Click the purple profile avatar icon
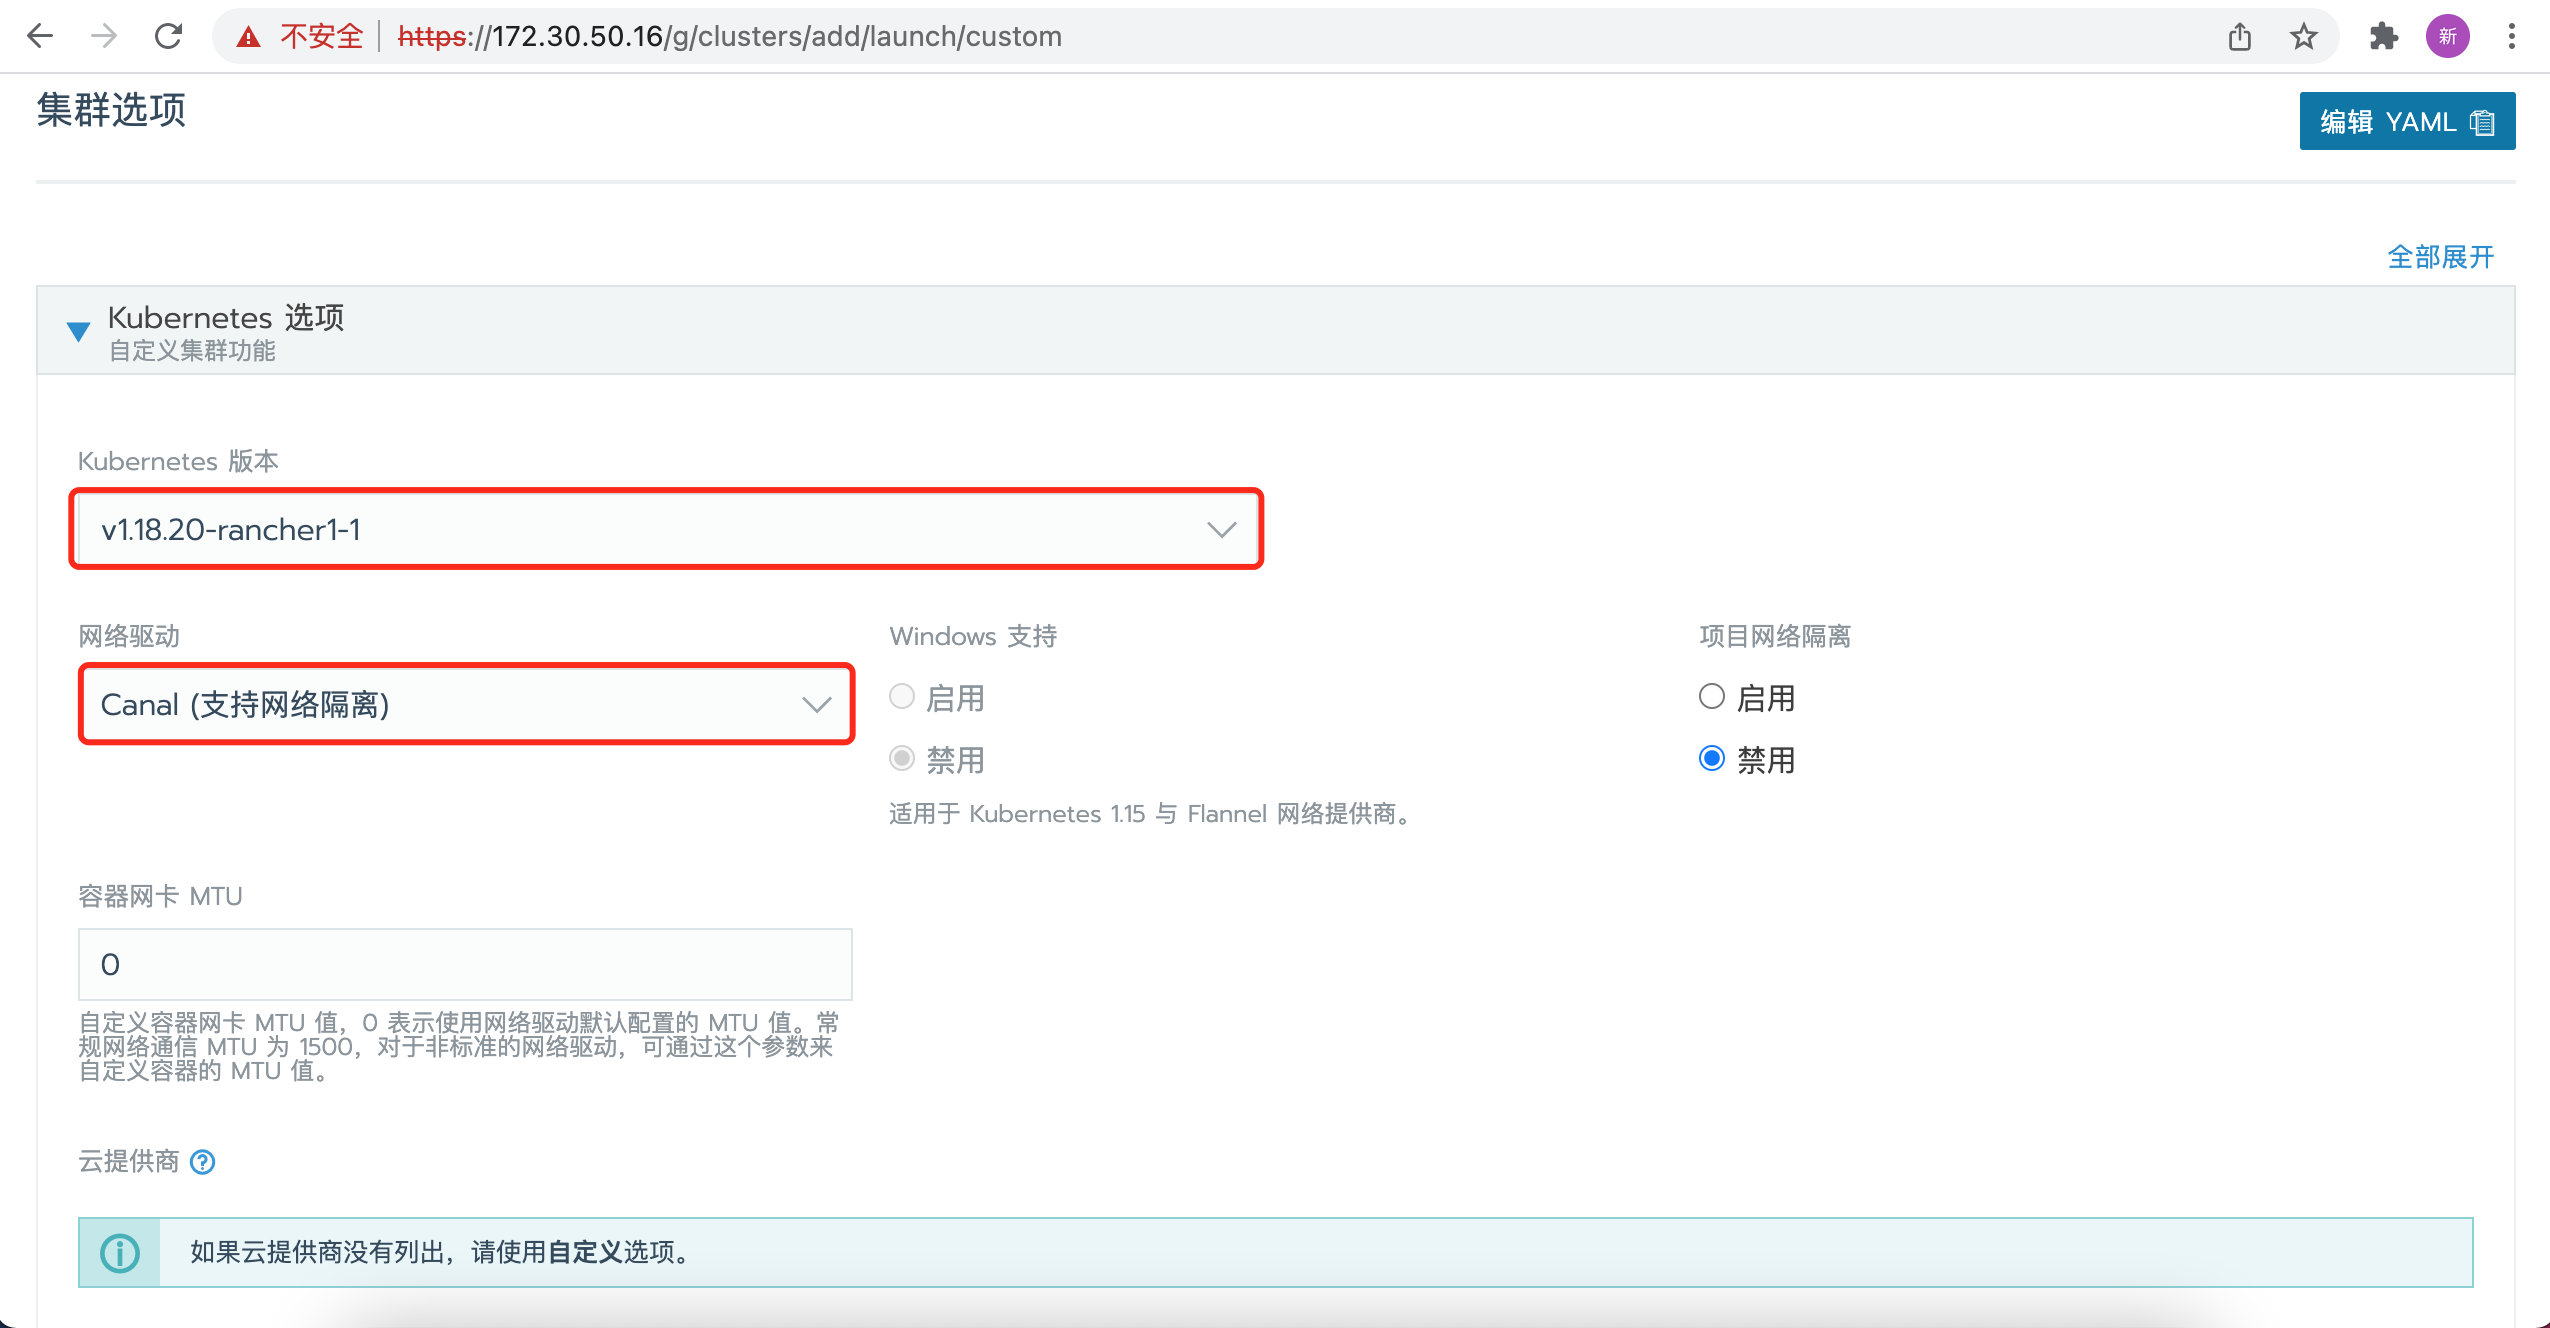Screen dimensions: 2550x1328 [x=2447, y=37]
